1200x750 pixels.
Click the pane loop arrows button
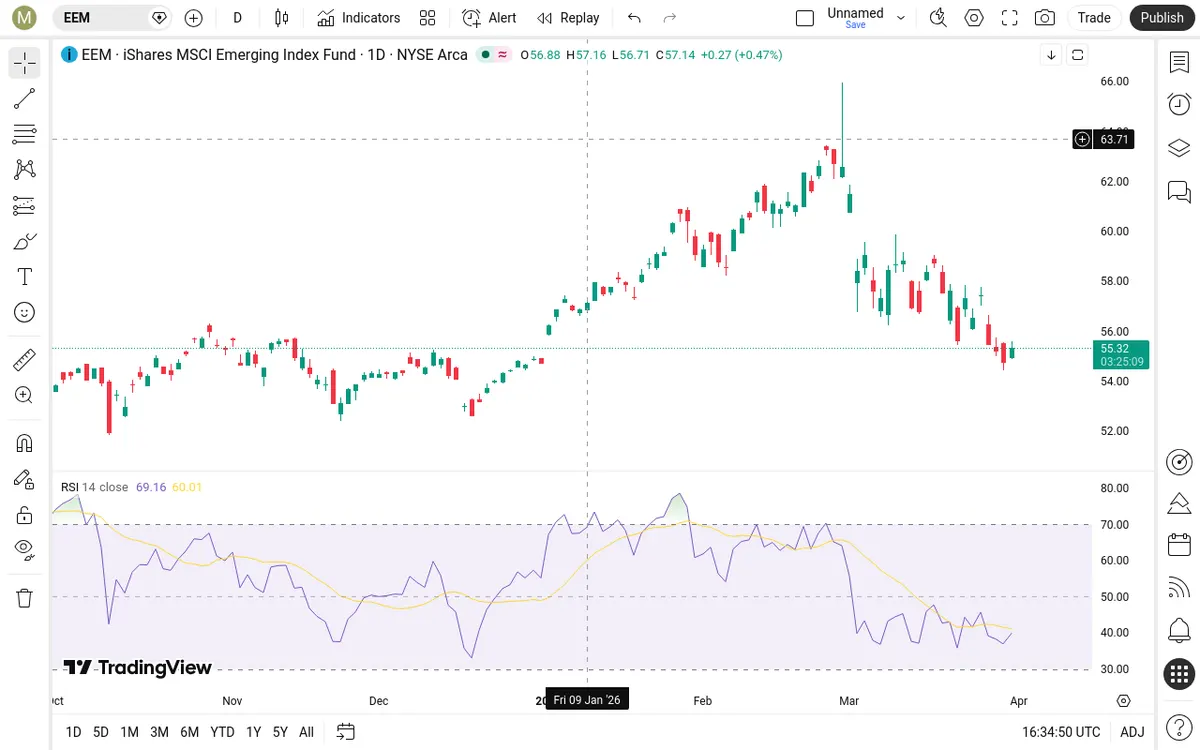point(1077,55)
